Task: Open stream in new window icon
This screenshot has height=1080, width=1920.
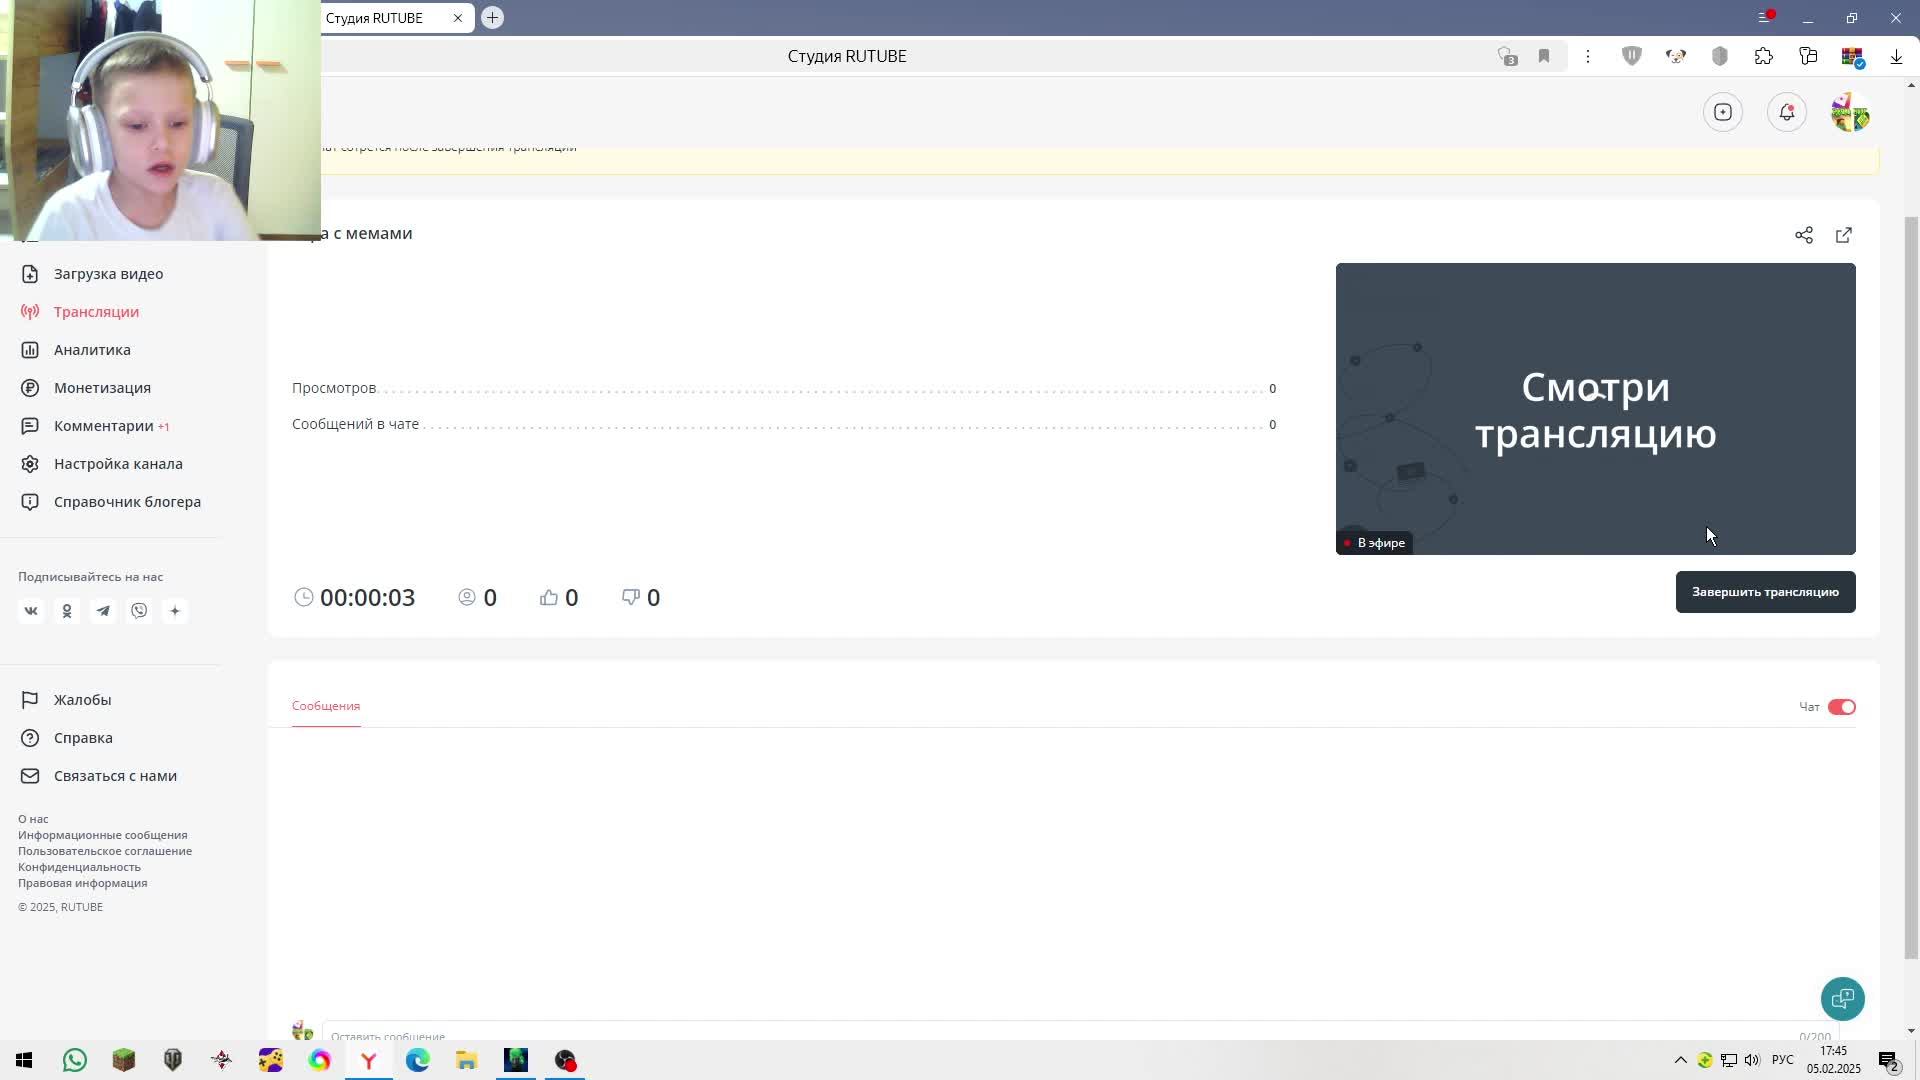Action: [1844, 235]
